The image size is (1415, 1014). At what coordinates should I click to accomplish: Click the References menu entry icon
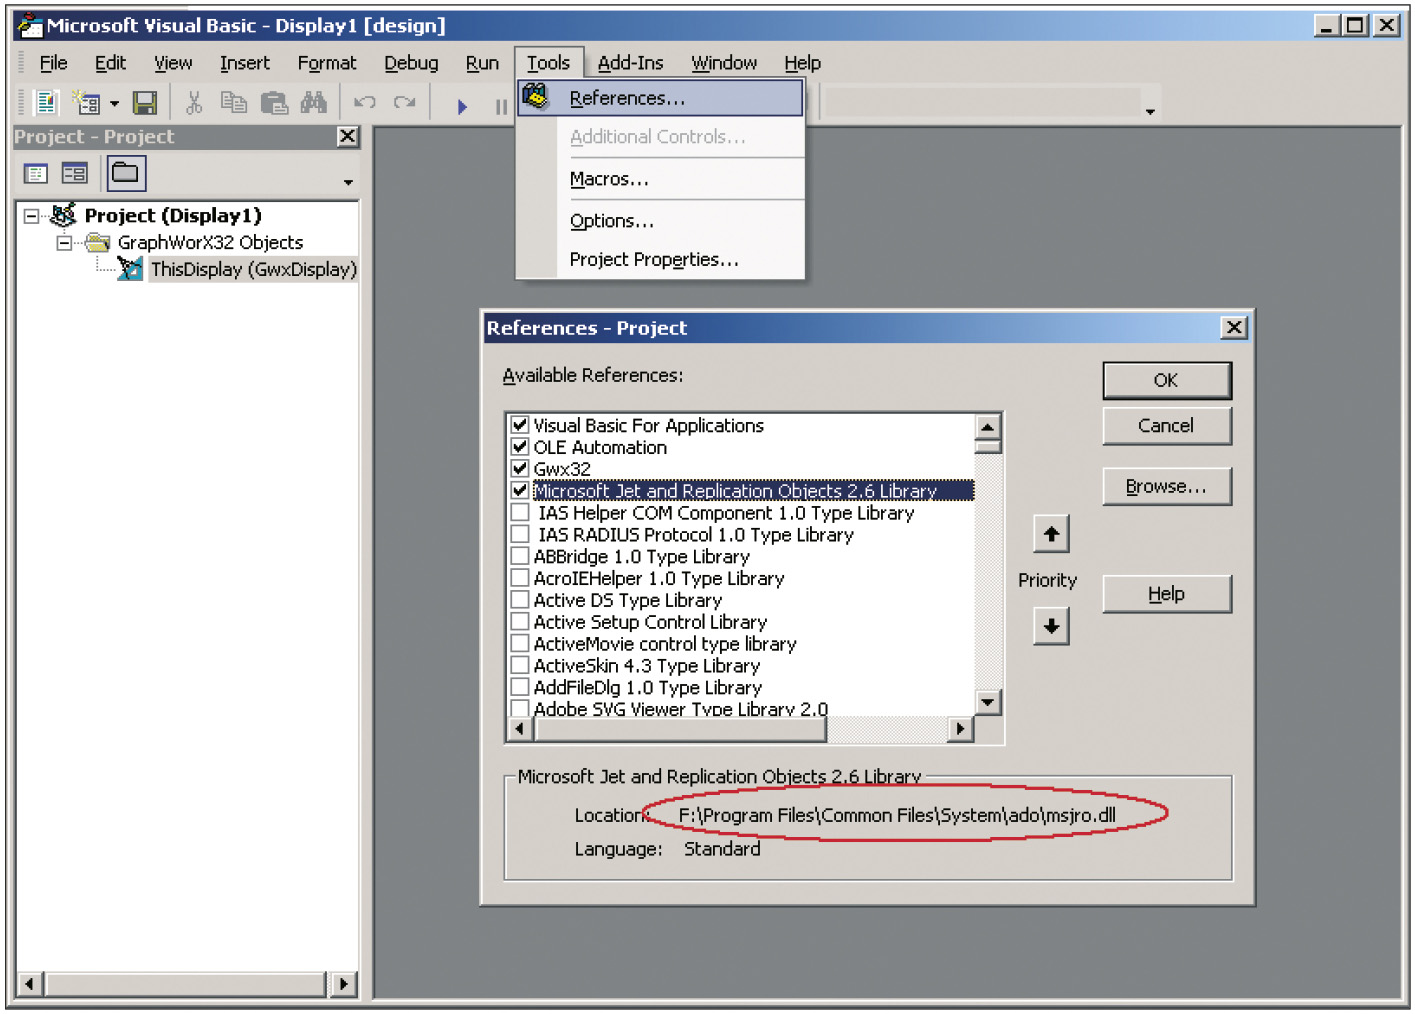click(536, 97)
